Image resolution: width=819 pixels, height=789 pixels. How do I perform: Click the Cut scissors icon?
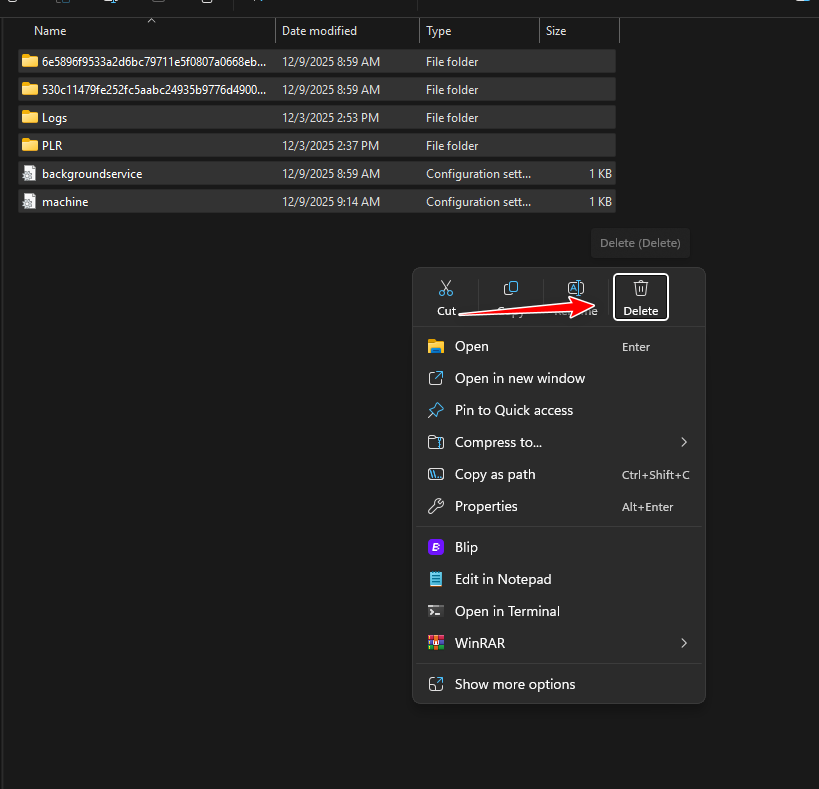pos(446,289)
